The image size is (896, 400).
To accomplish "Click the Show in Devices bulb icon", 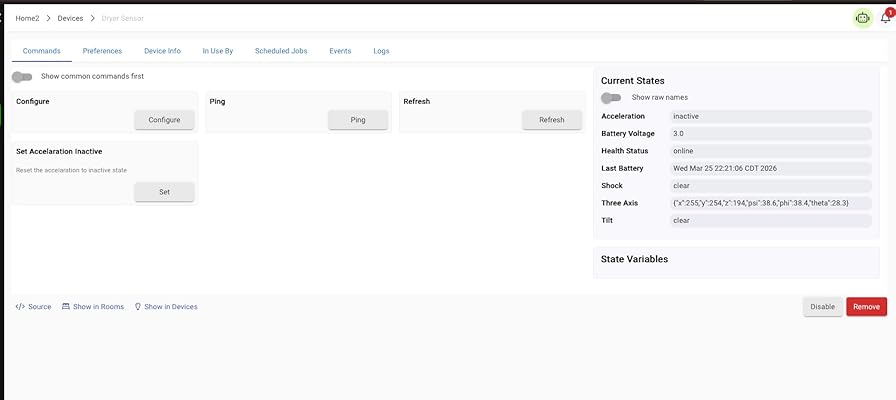I will (x=138, y=306).
